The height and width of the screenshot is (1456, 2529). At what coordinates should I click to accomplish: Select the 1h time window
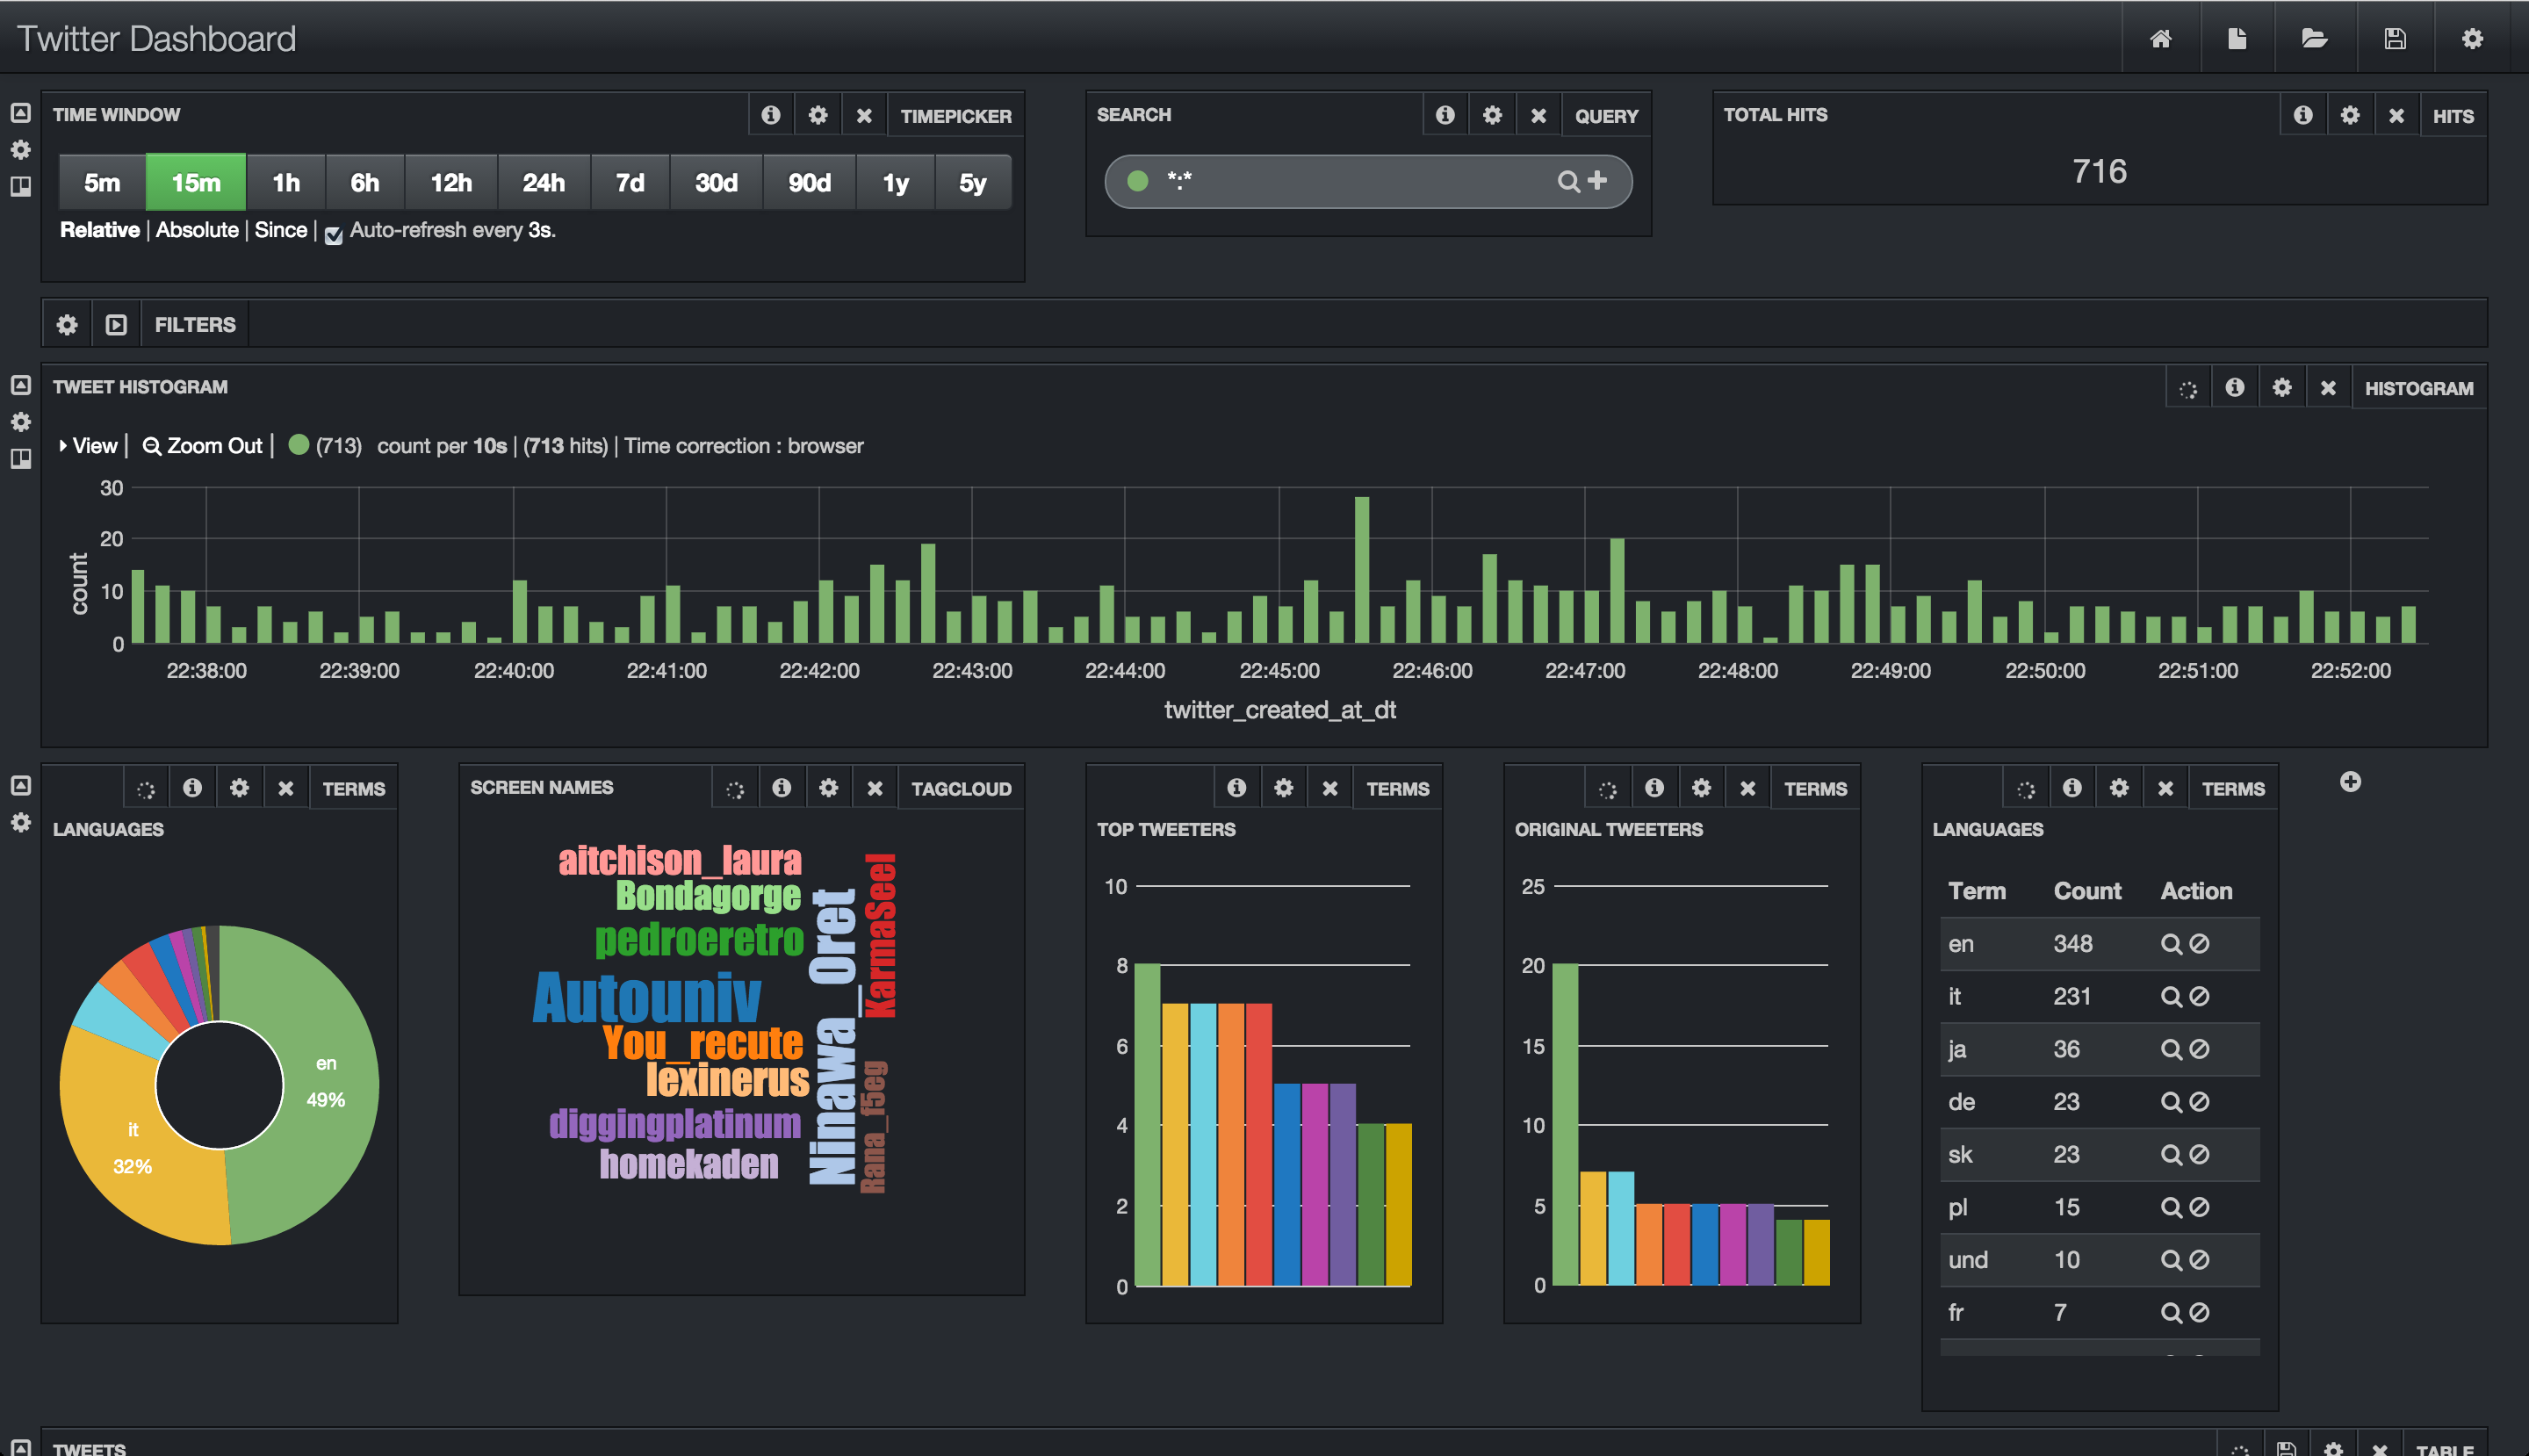pyautogui.click(x=286, y=182)
